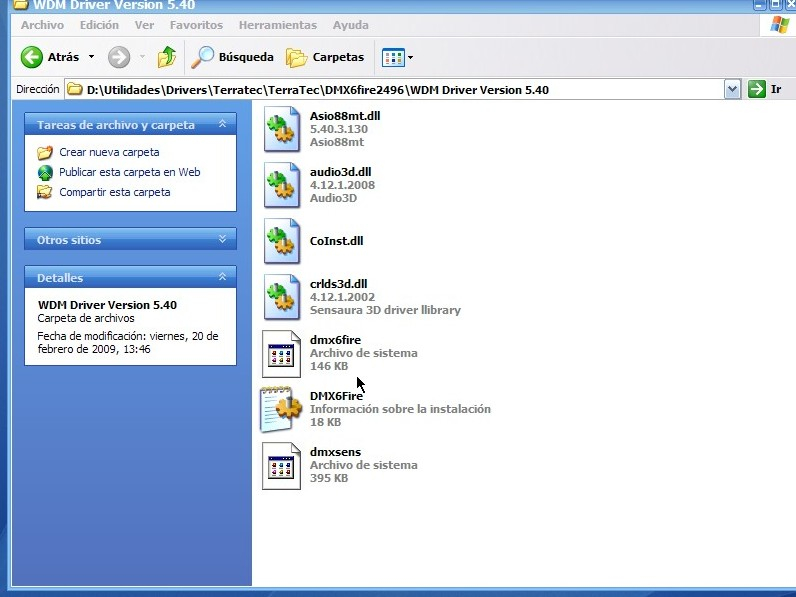Click the new folder icon beside Crear nueva carpeta
This screenshot has height=597, width=796.
tap(45, 152)
